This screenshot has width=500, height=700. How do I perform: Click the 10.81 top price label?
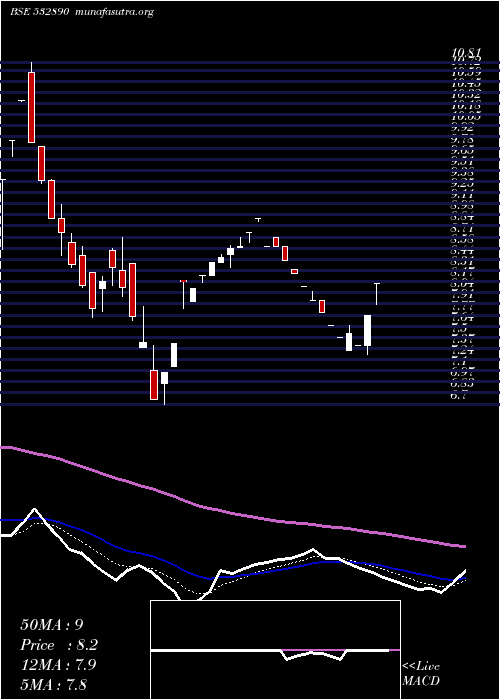(x=467, y=54)
